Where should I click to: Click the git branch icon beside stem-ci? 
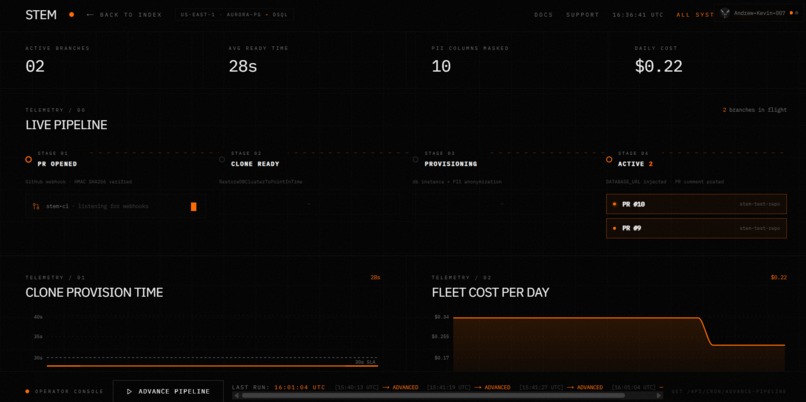point(36,207)
